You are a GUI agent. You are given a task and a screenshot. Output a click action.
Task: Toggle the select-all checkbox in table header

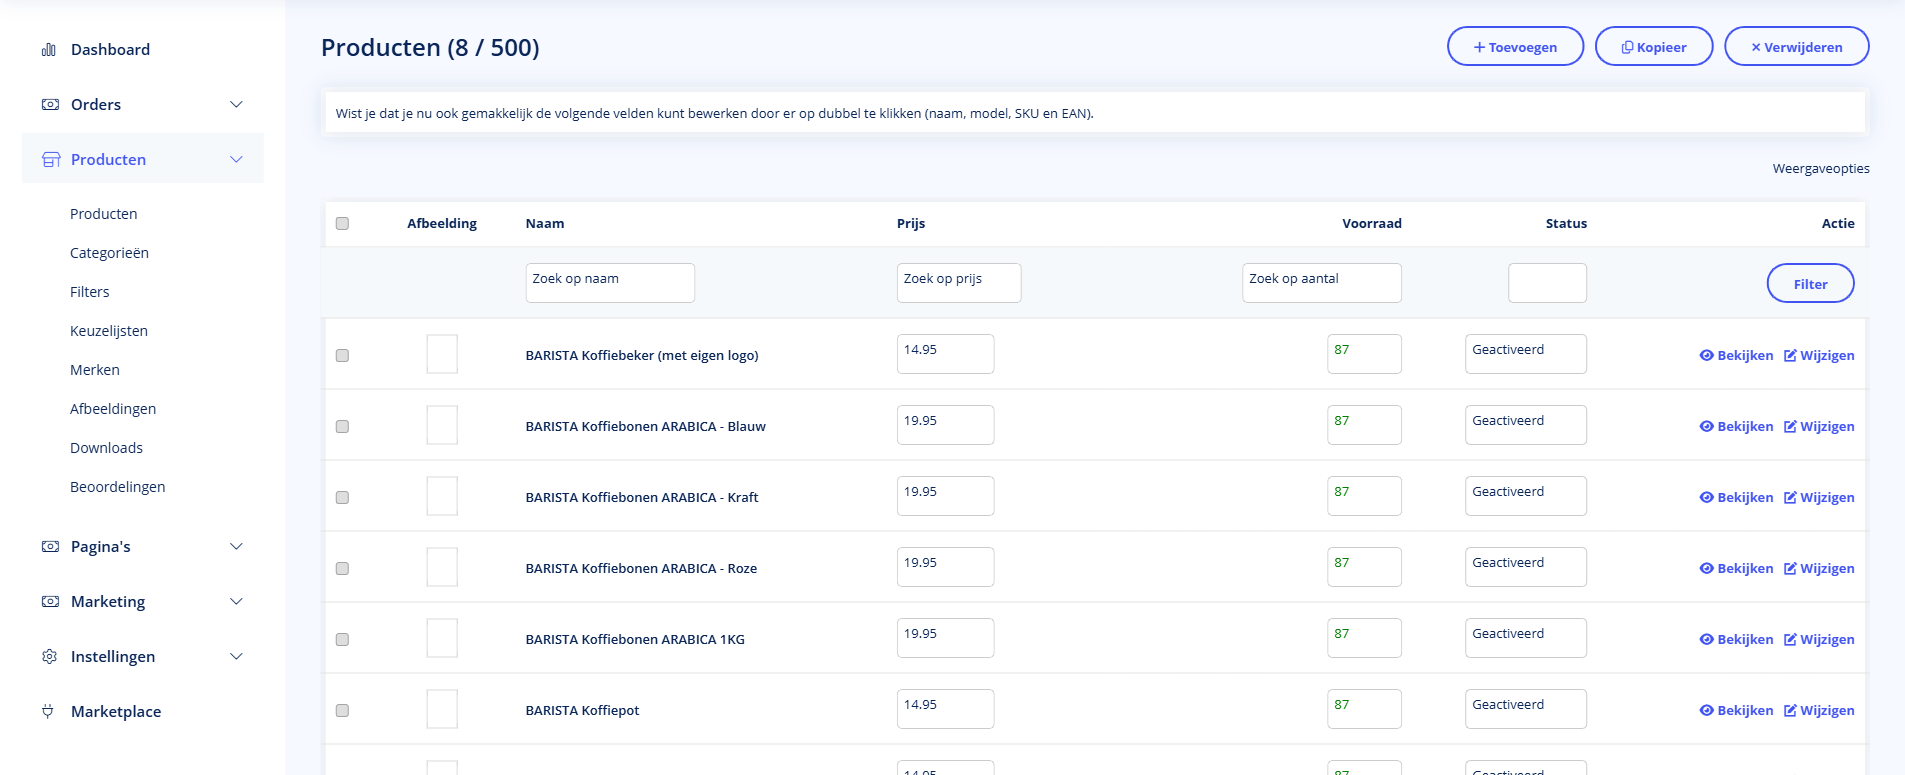tap(343, 224)
